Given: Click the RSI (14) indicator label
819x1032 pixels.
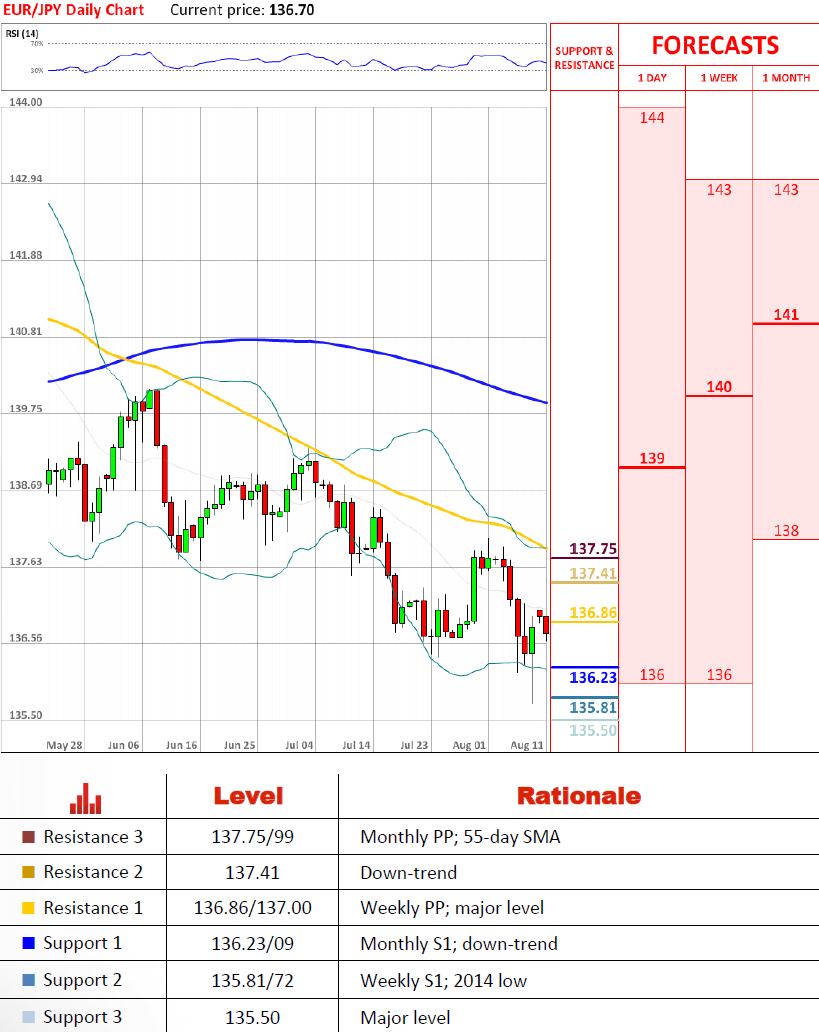Looking at the screenshot, I should (22, 34).
